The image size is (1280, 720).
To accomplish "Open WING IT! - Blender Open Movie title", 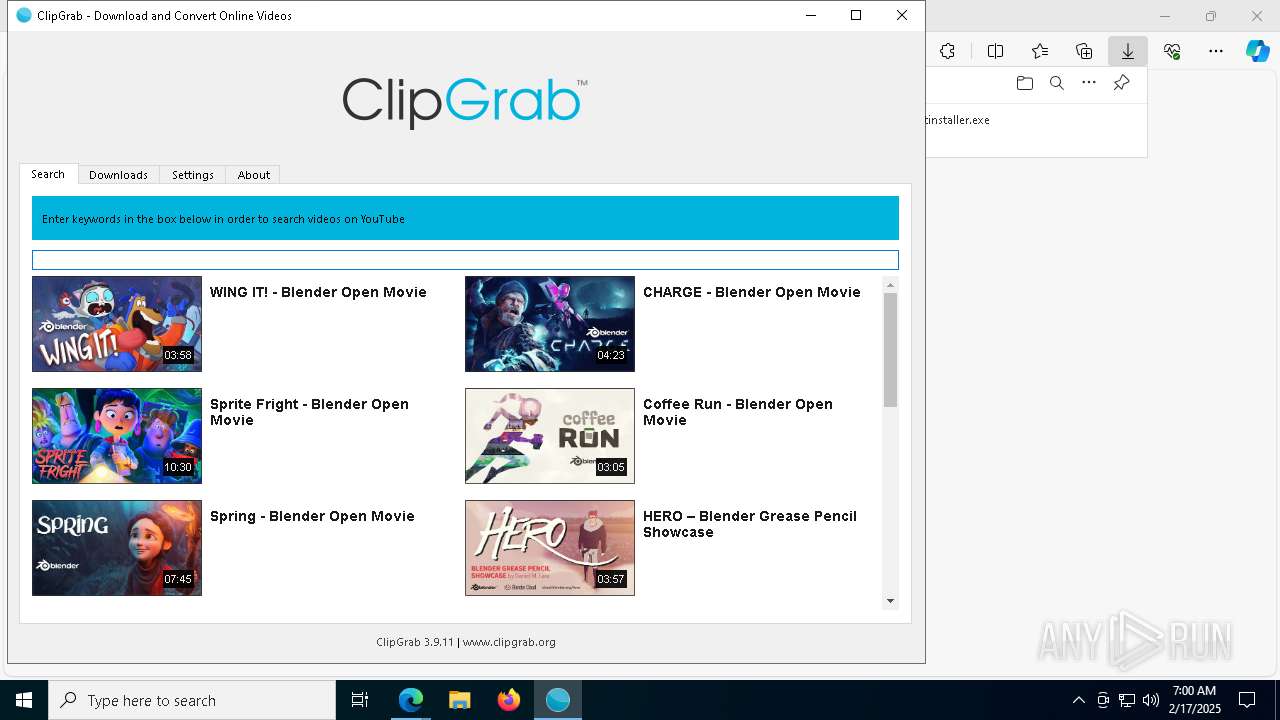I will [x=318, y=292].
